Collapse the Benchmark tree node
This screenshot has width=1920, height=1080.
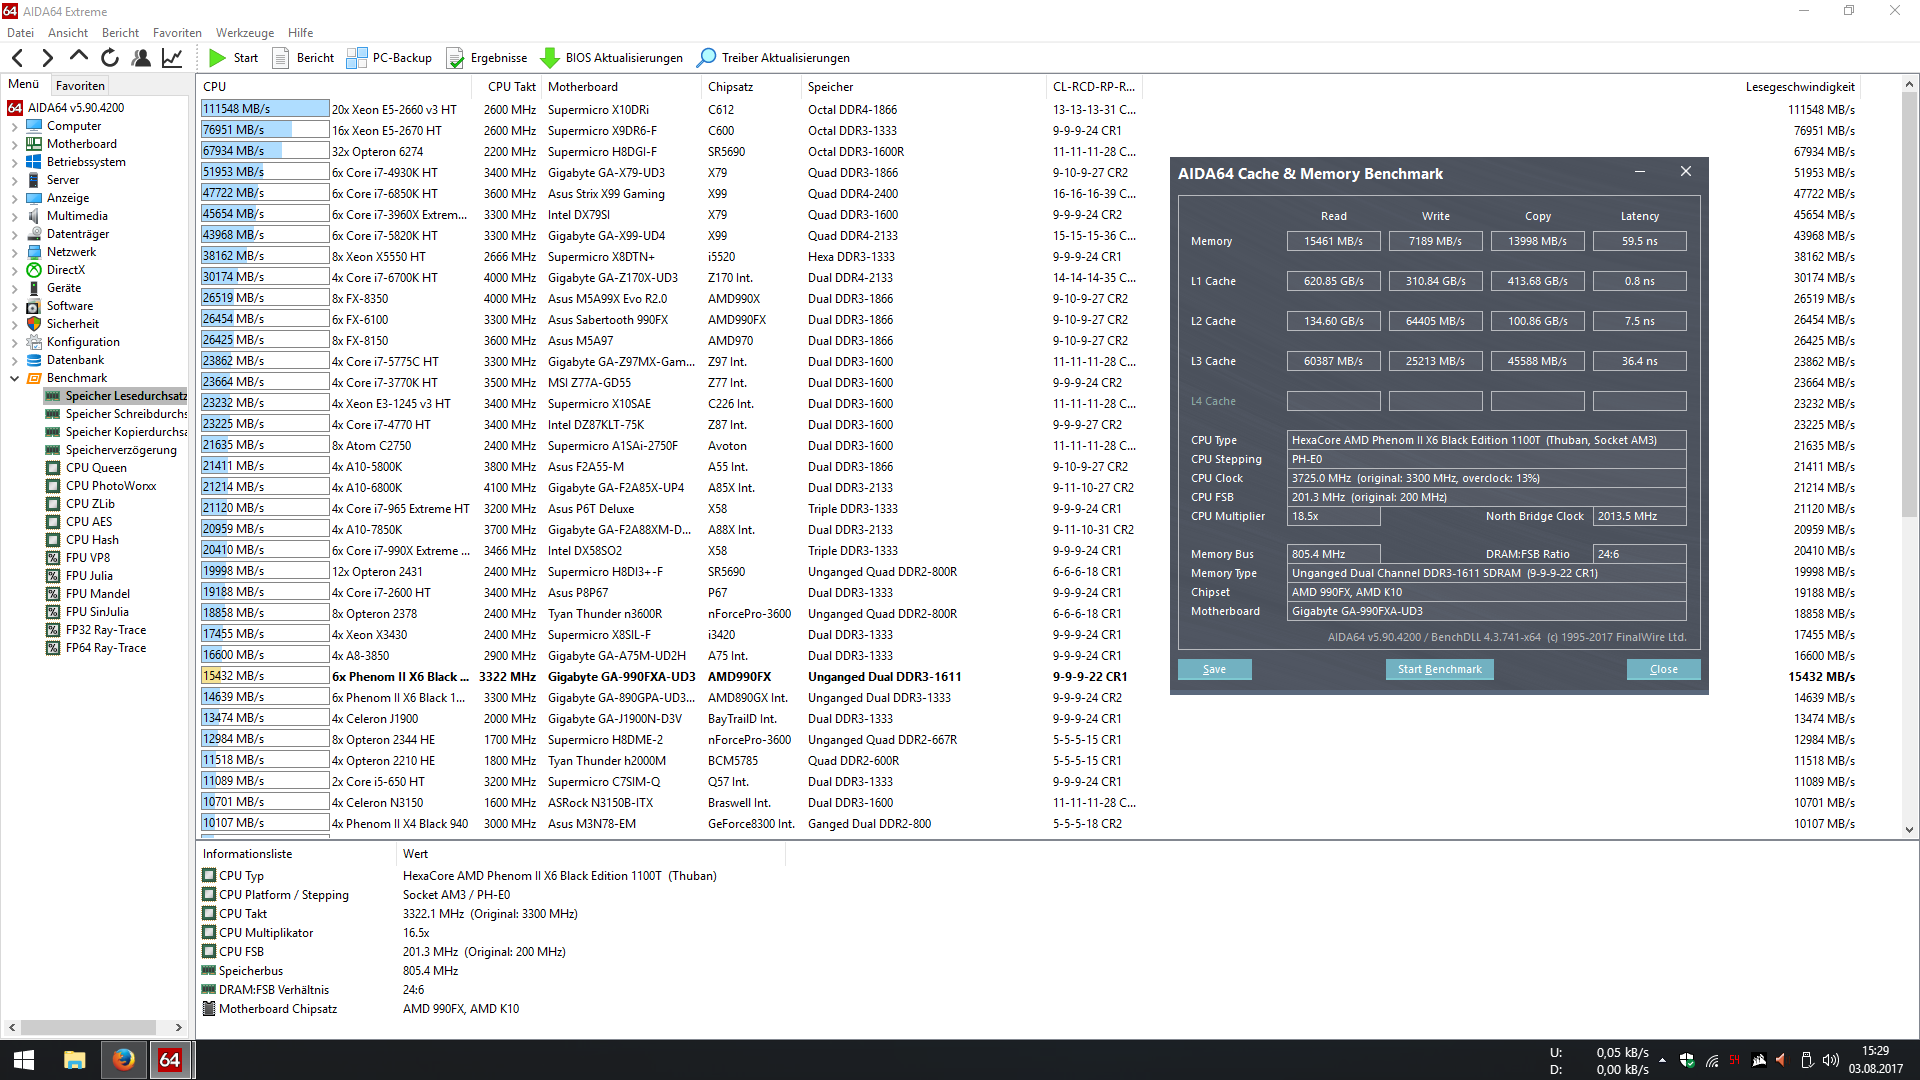(14, 379)
